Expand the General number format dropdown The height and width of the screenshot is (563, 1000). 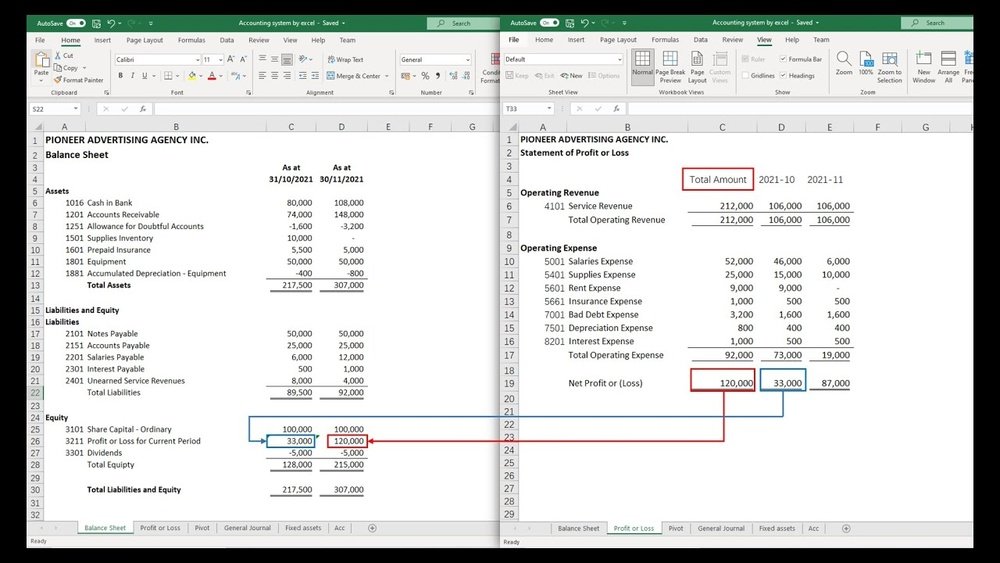pos(466,60)
